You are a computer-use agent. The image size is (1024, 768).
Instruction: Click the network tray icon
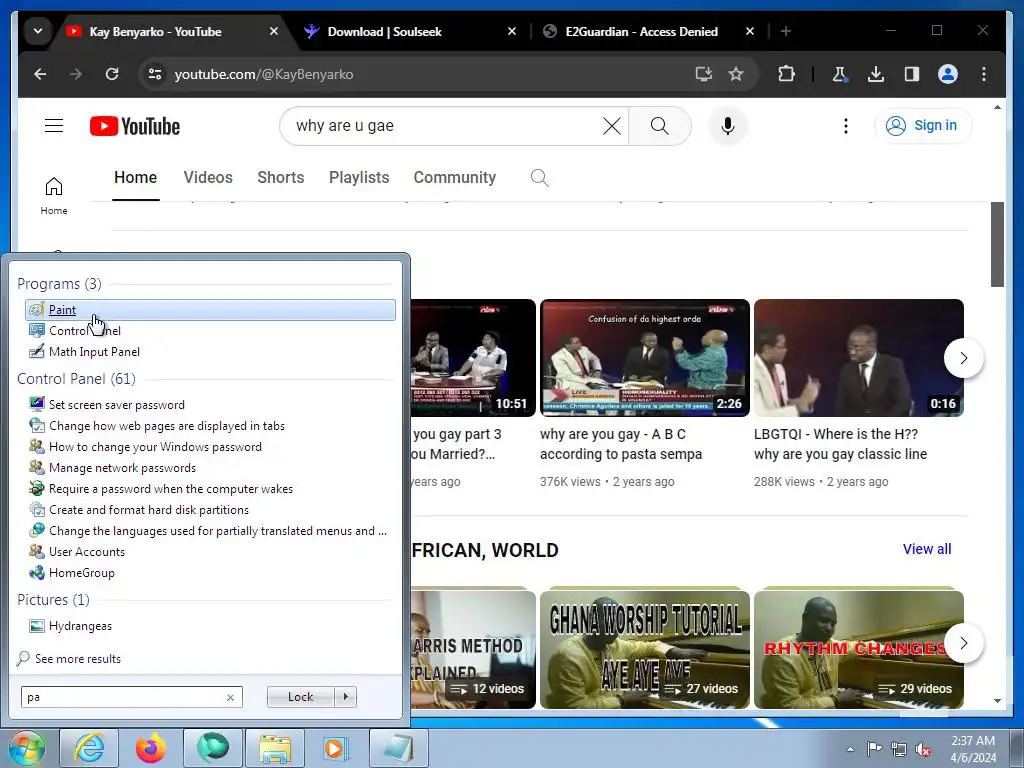(899, 749)
